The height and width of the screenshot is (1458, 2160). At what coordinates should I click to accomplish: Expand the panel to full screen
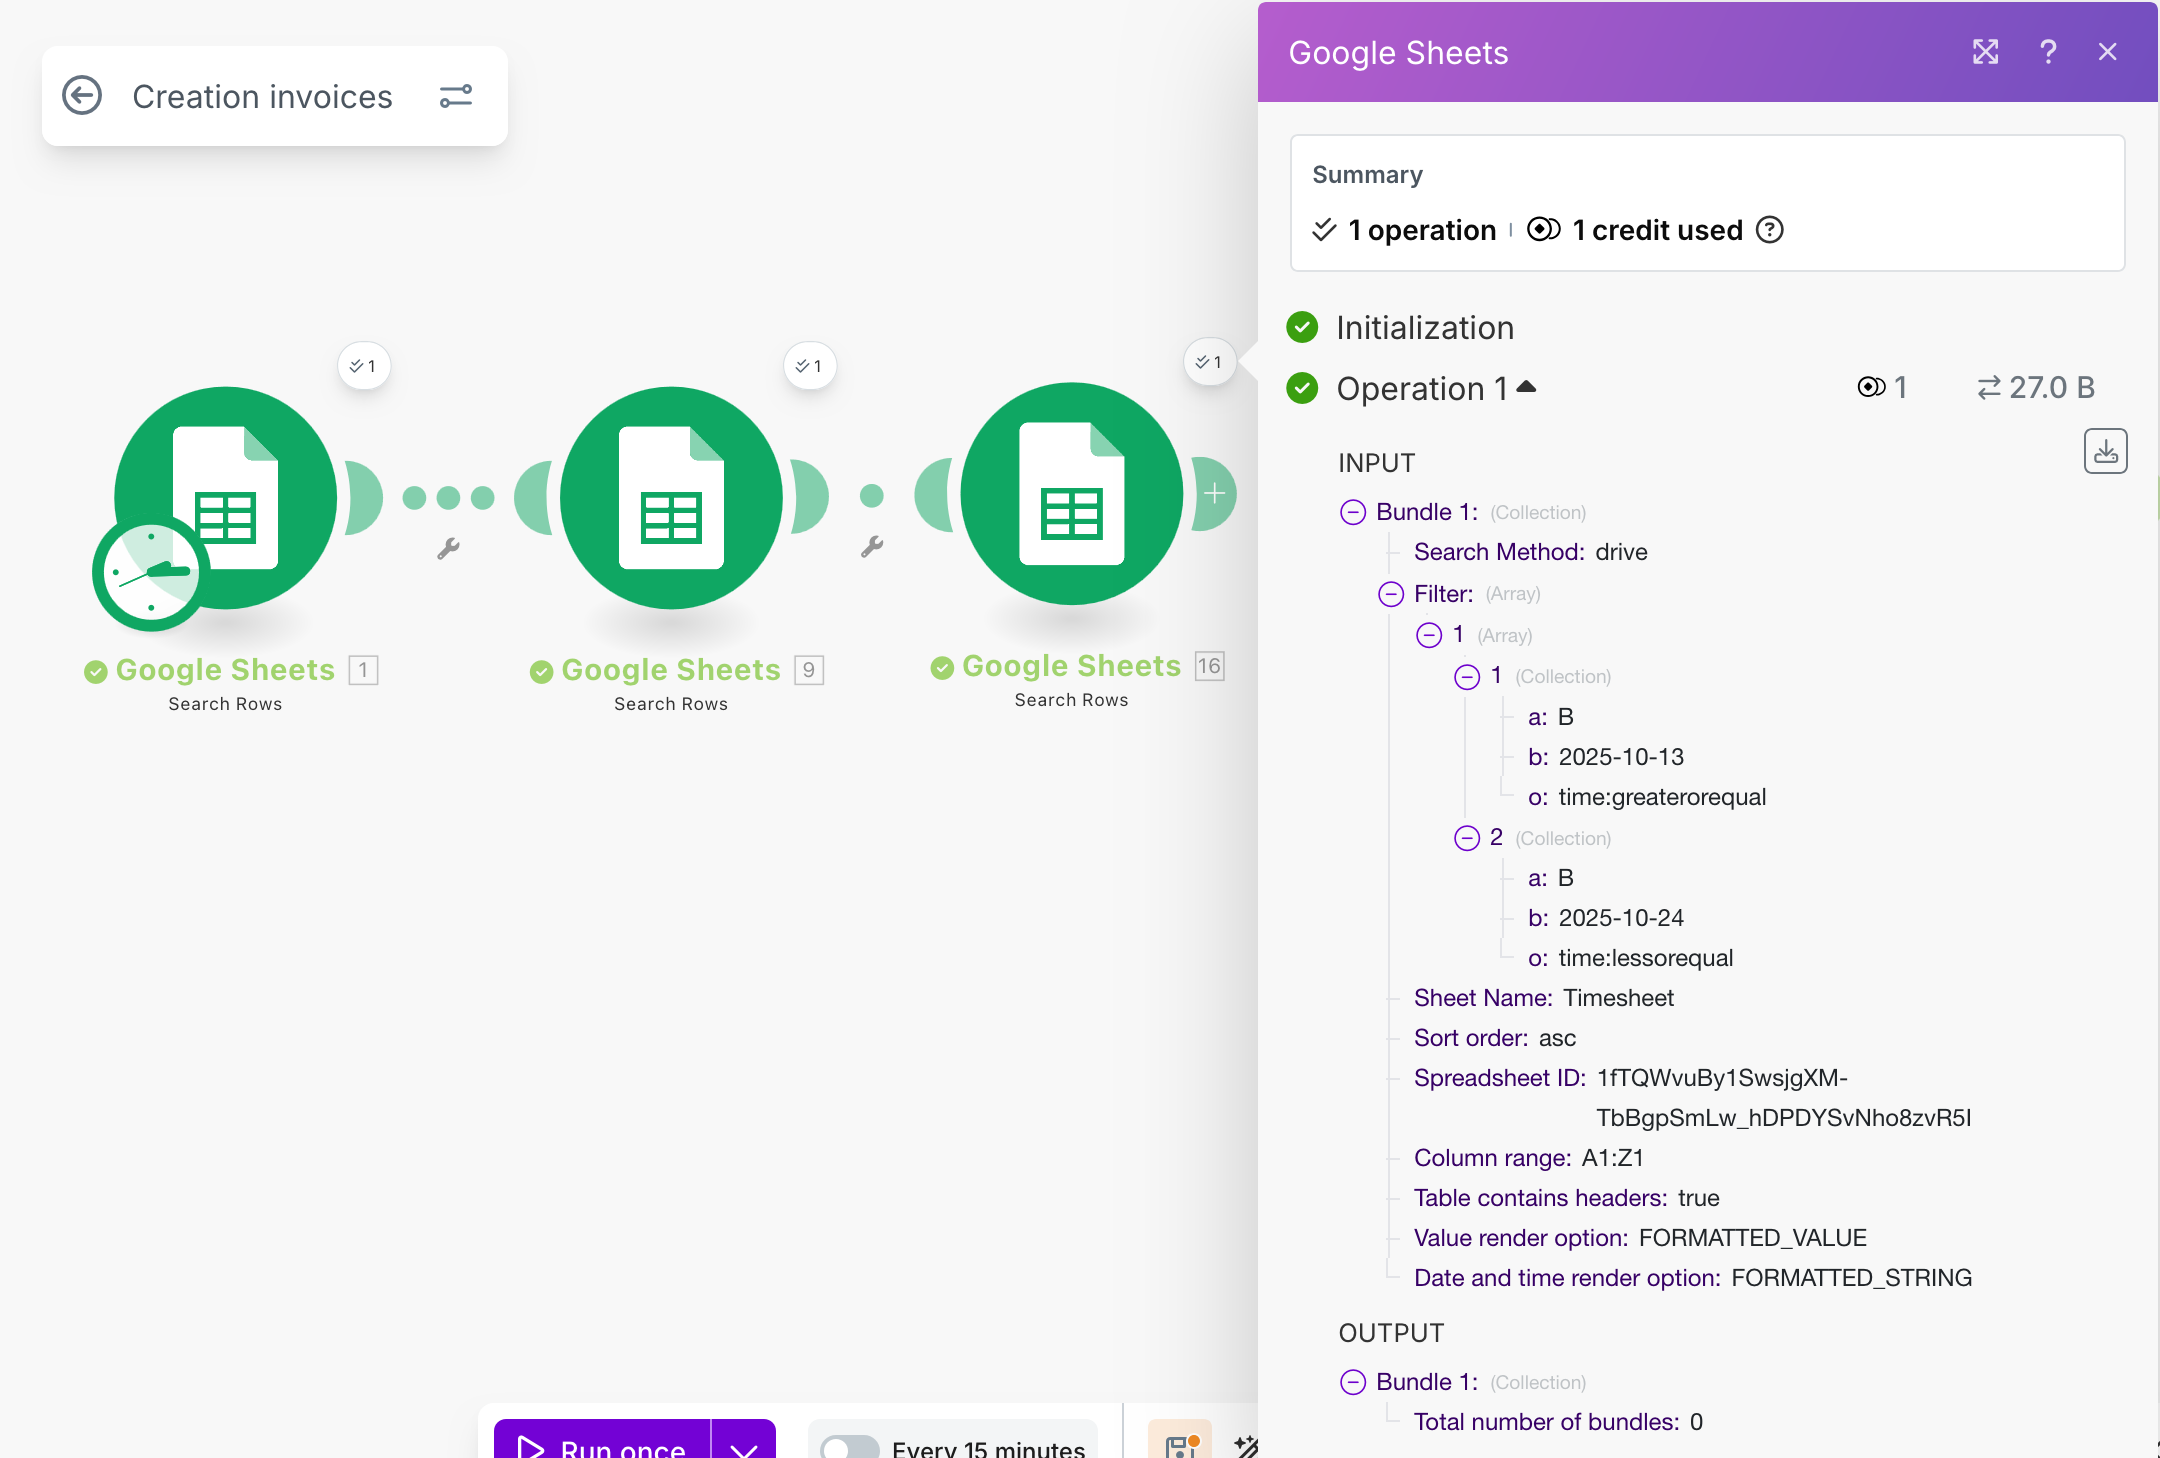coord(1985,52)
